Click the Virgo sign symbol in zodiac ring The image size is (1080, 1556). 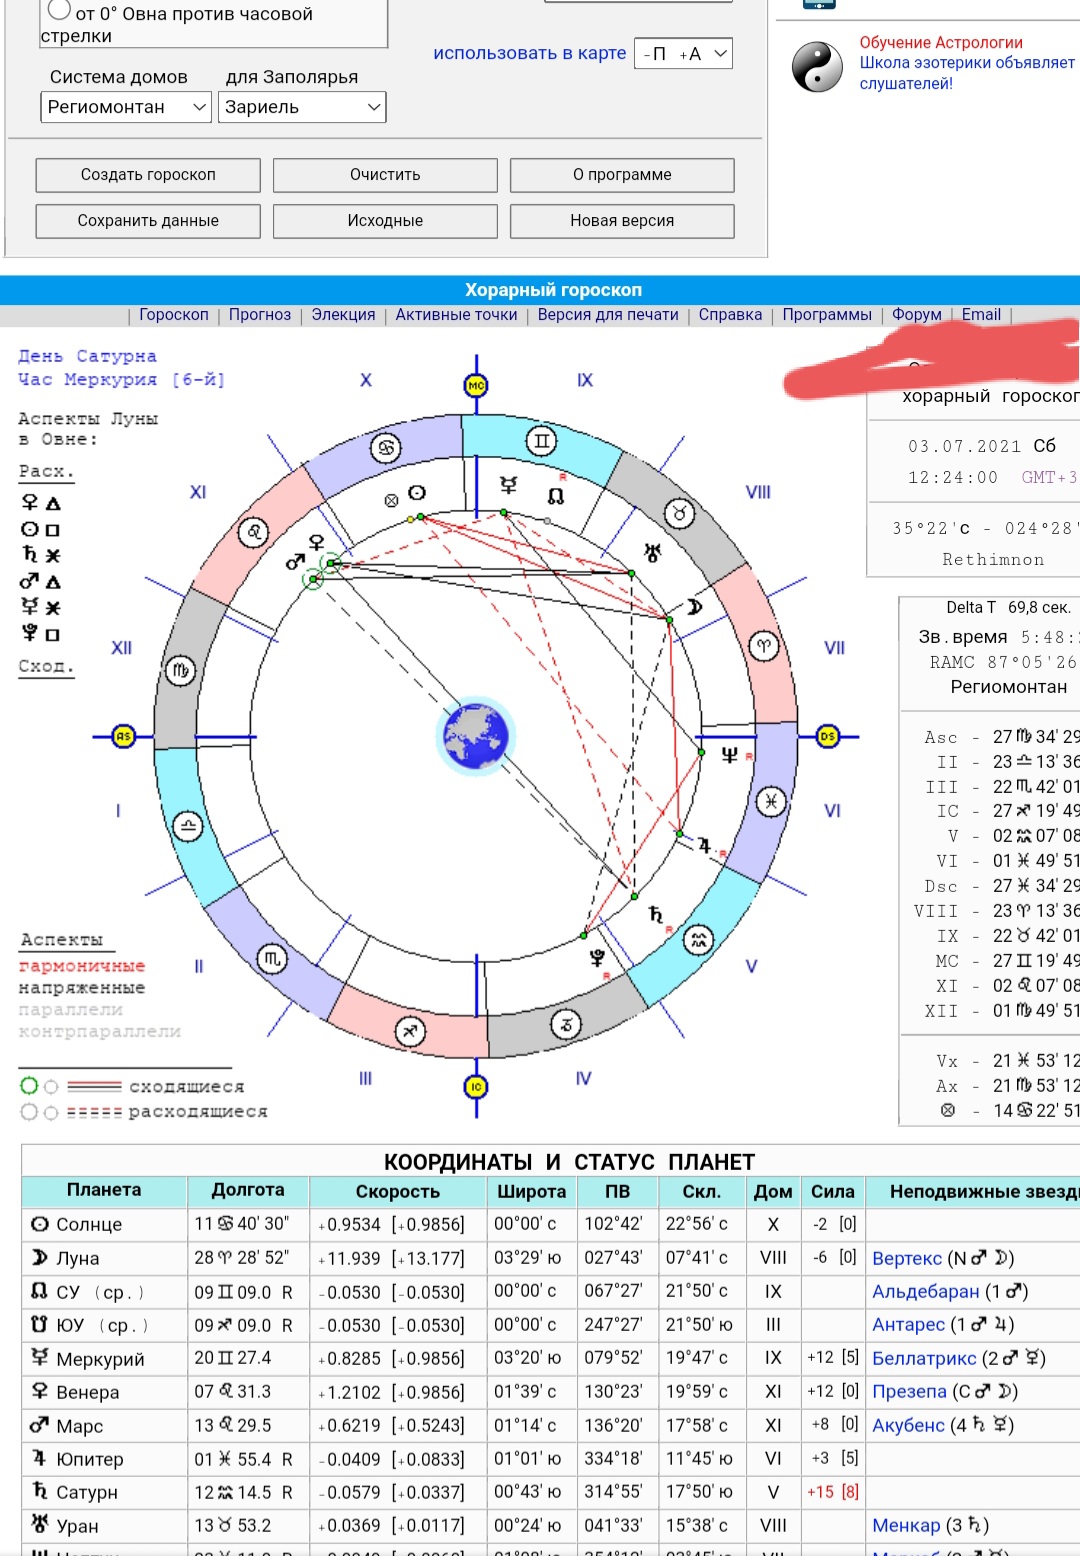(180, 670)
